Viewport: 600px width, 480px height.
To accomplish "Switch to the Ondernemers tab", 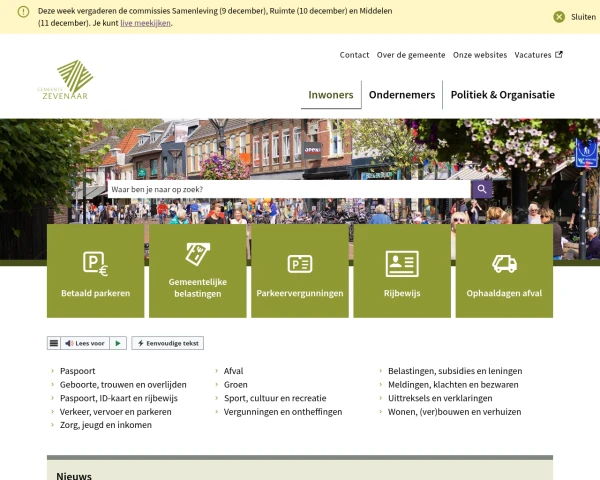I will [x=402, y=95].
